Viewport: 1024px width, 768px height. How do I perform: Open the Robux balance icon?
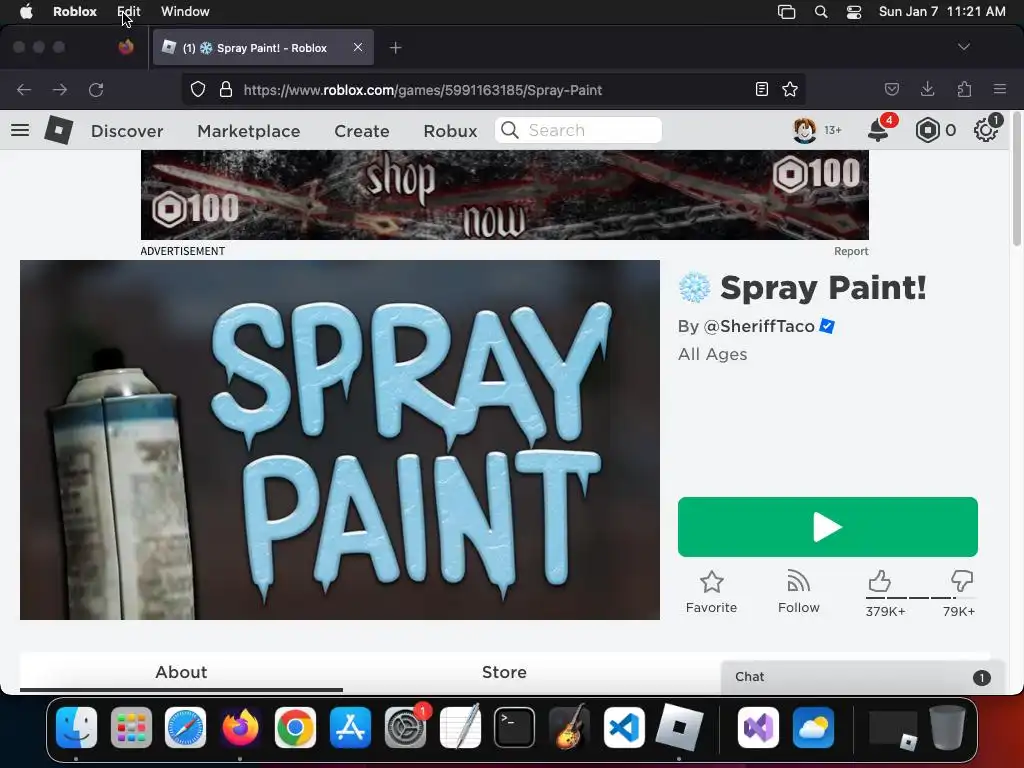point(927,131)
